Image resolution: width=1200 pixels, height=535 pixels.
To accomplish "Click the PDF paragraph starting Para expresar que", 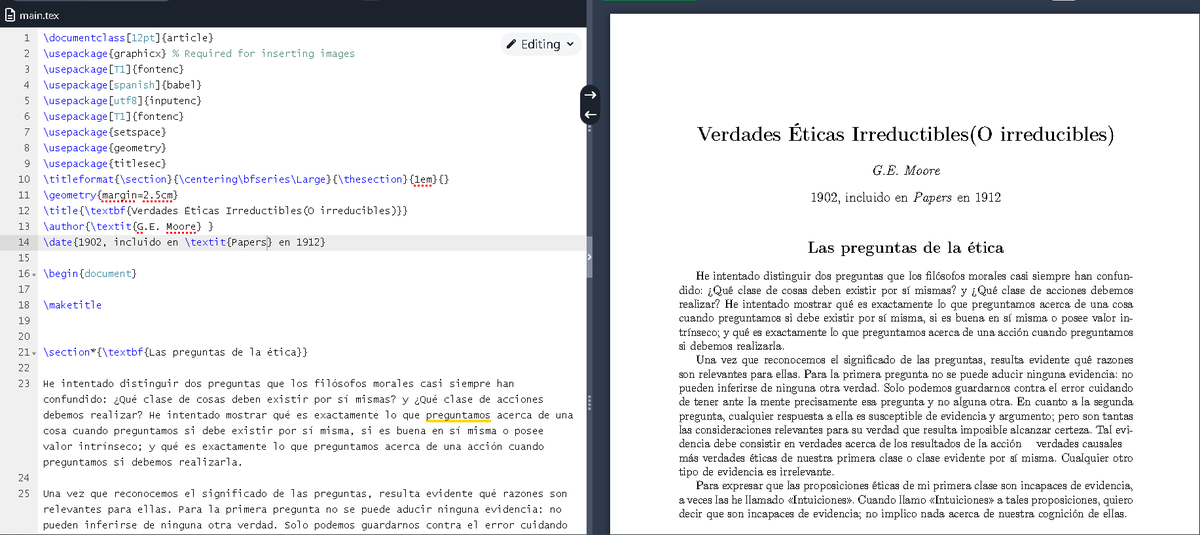I will point(905,500).
